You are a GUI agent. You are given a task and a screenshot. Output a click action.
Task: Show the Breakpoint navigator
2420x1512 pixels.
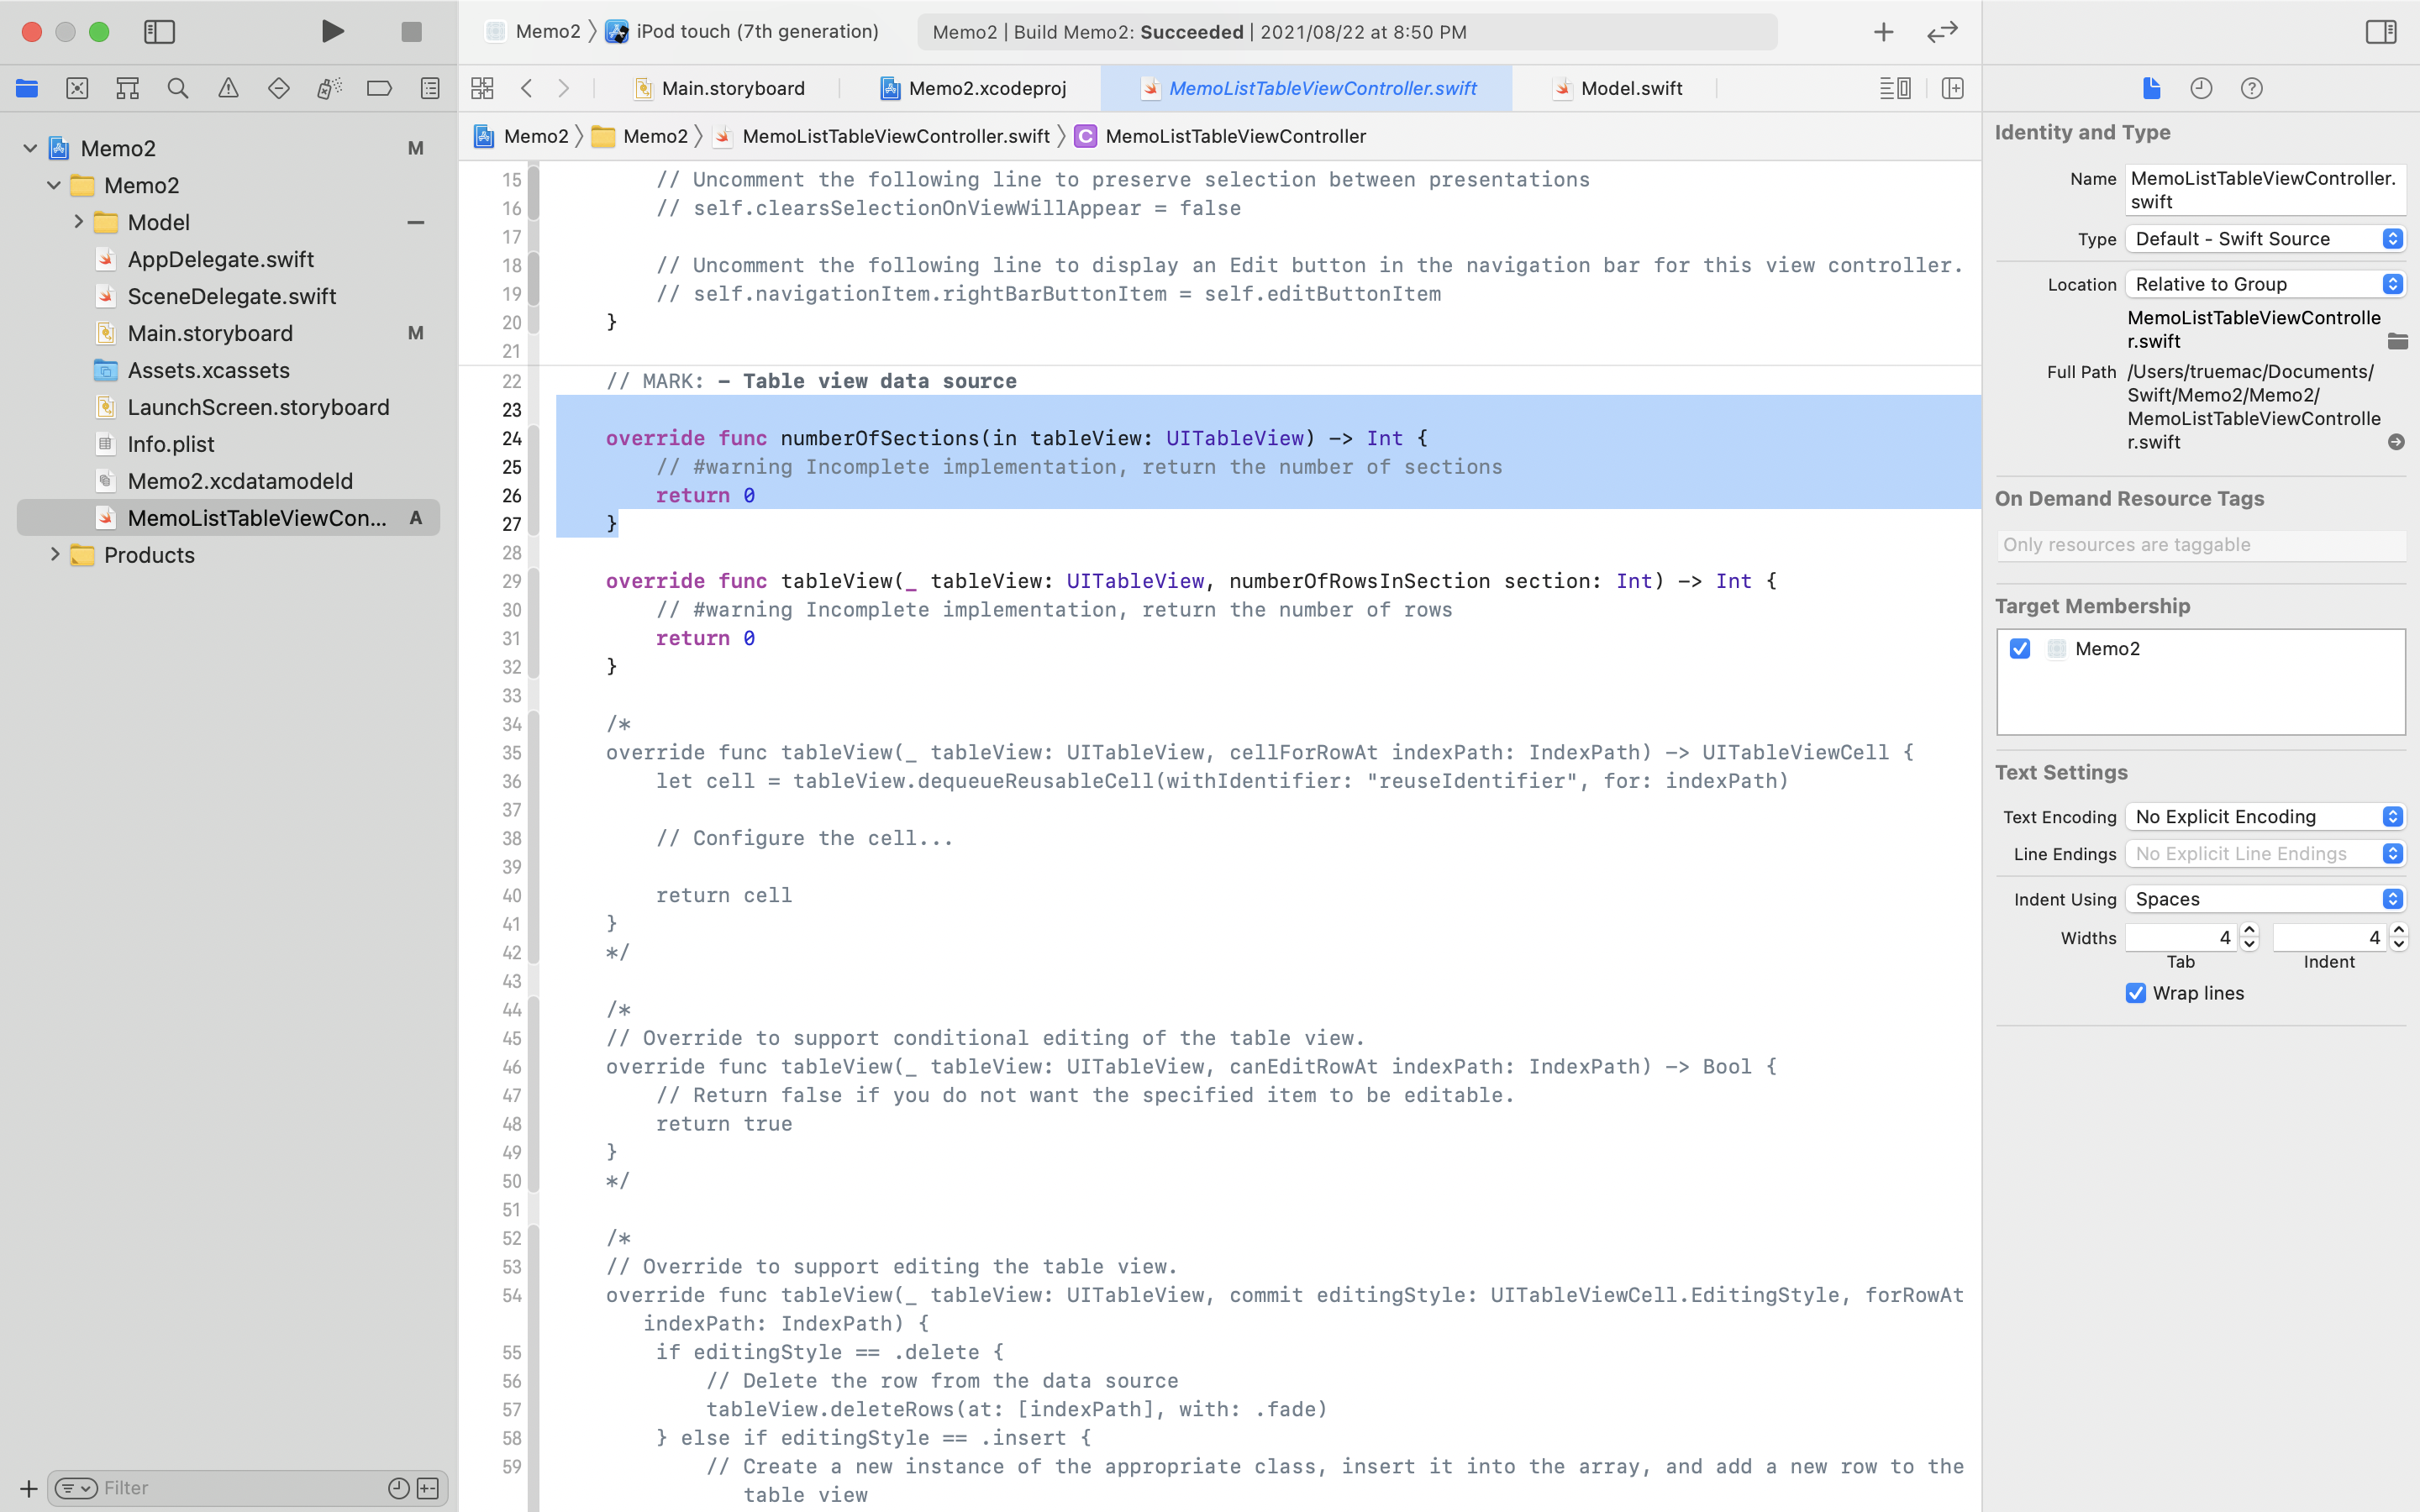coord(379,88)
